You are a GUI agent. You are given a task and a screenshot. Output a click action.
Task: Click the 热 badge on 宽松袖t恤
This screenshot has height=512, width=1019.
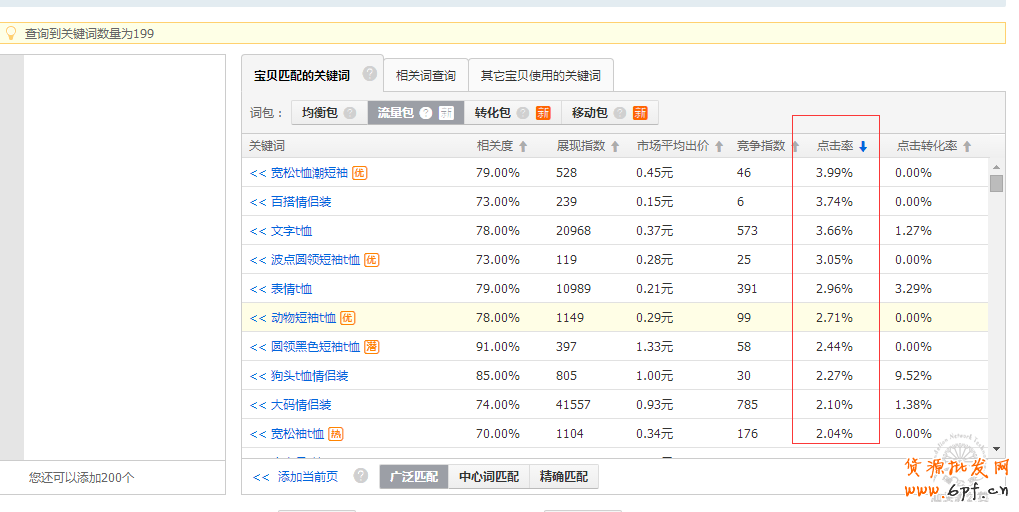pyautogui.click(x=336, y=434)
